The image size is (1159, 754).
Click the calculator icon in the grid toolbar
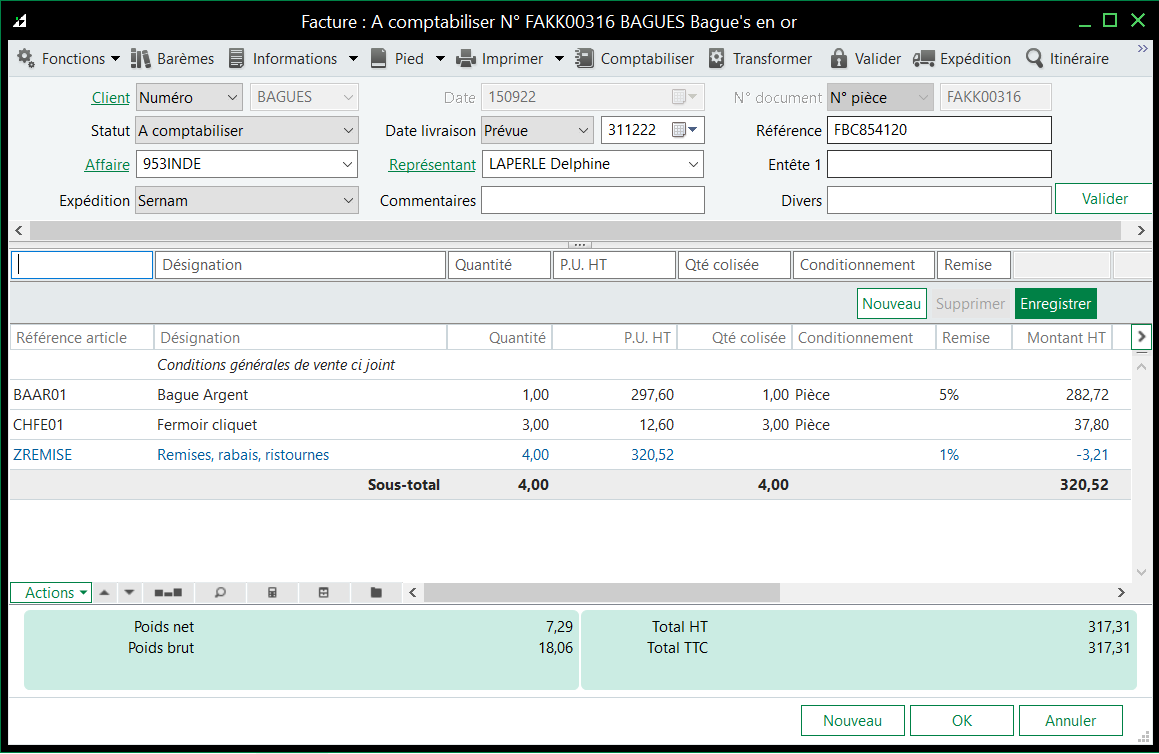(272, 592)
